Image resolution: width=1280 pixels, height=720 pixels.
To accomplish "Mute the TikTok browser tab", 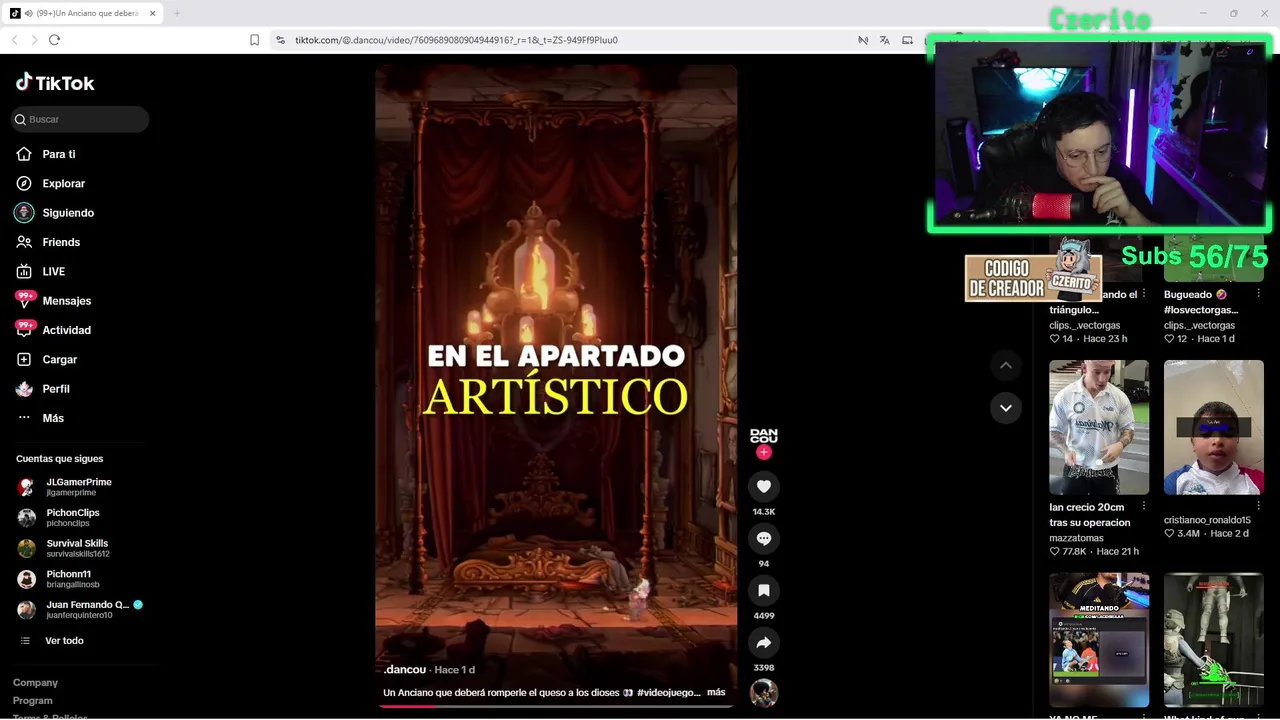I will click(28, 13).
